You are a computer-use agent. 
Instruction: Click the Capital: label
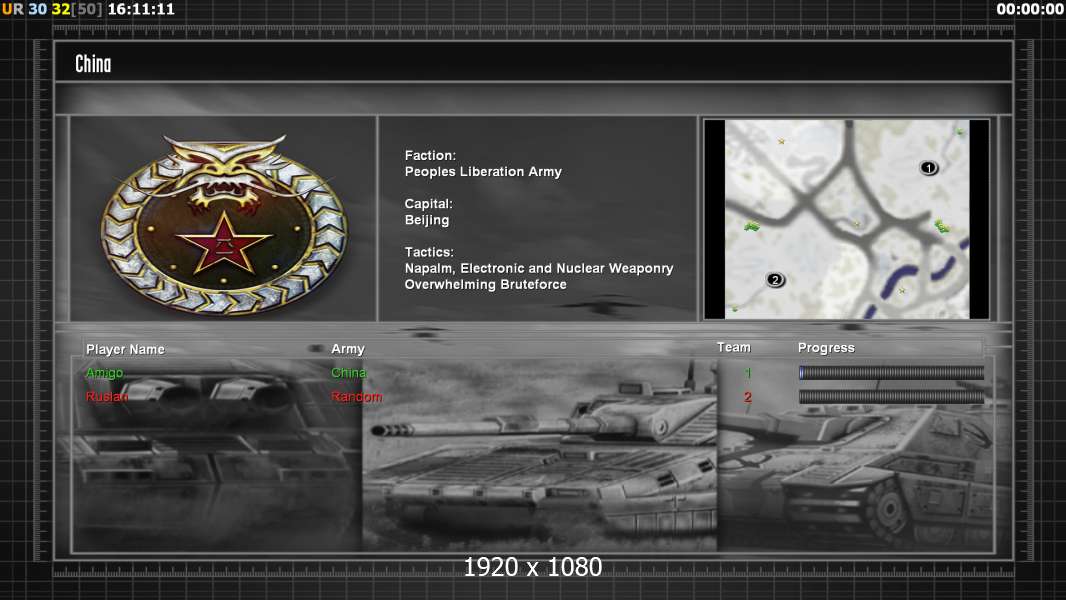click(428, 203)
